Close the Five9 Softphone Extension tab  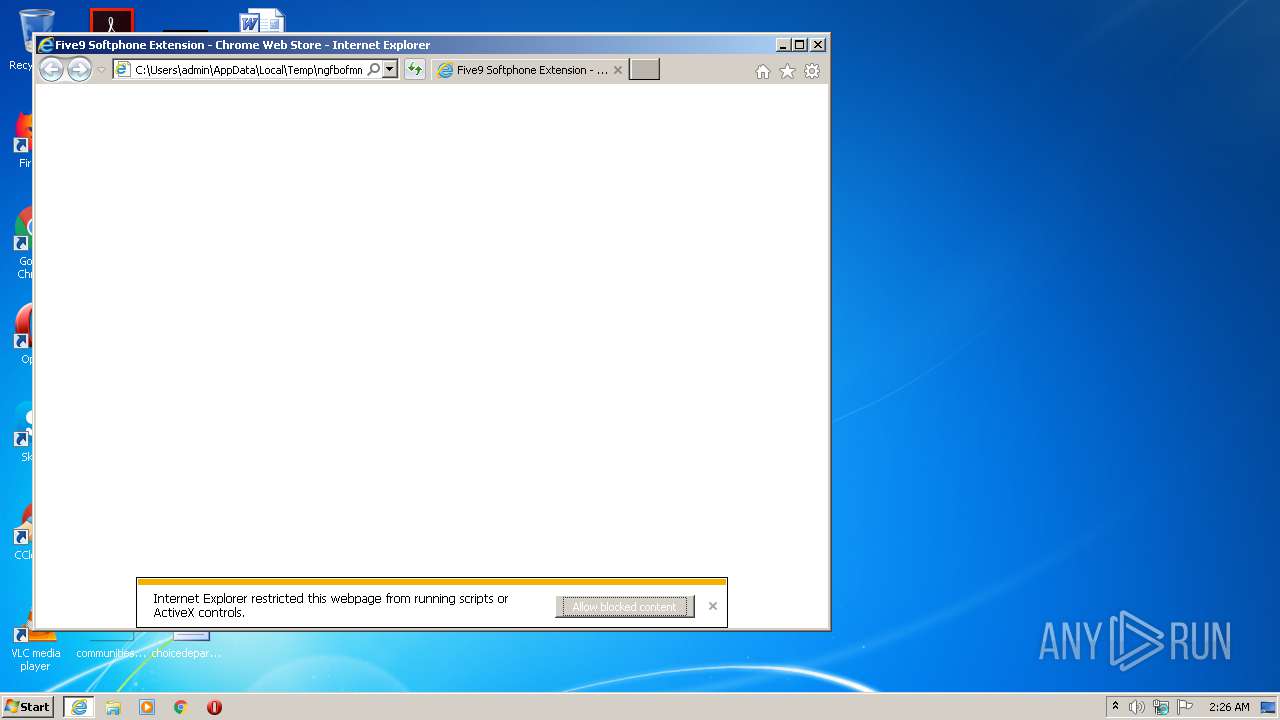pyautogui.click(x=617, y=70)
